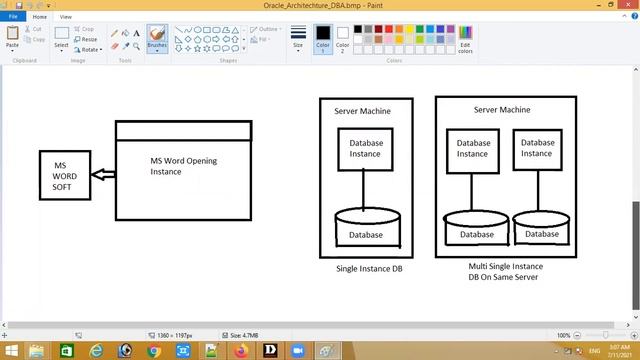Open the Windows Start button

[x=11, y=351]
